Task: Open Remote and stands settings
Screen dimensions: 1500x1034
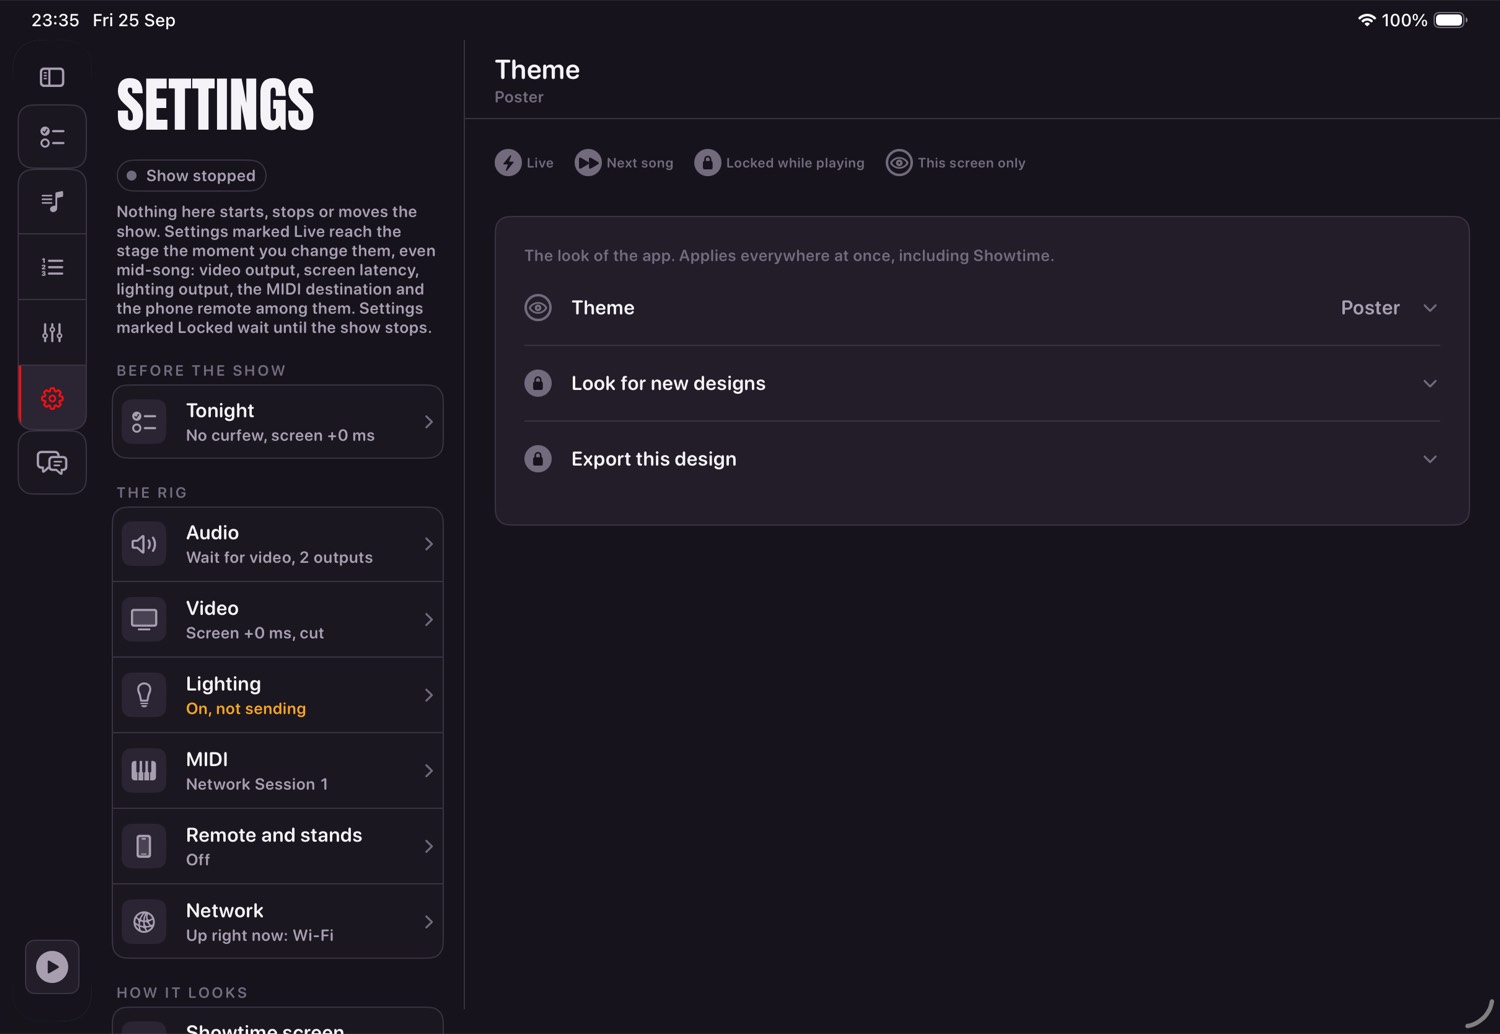Action: pyautogui.click(x=278, y=846)
